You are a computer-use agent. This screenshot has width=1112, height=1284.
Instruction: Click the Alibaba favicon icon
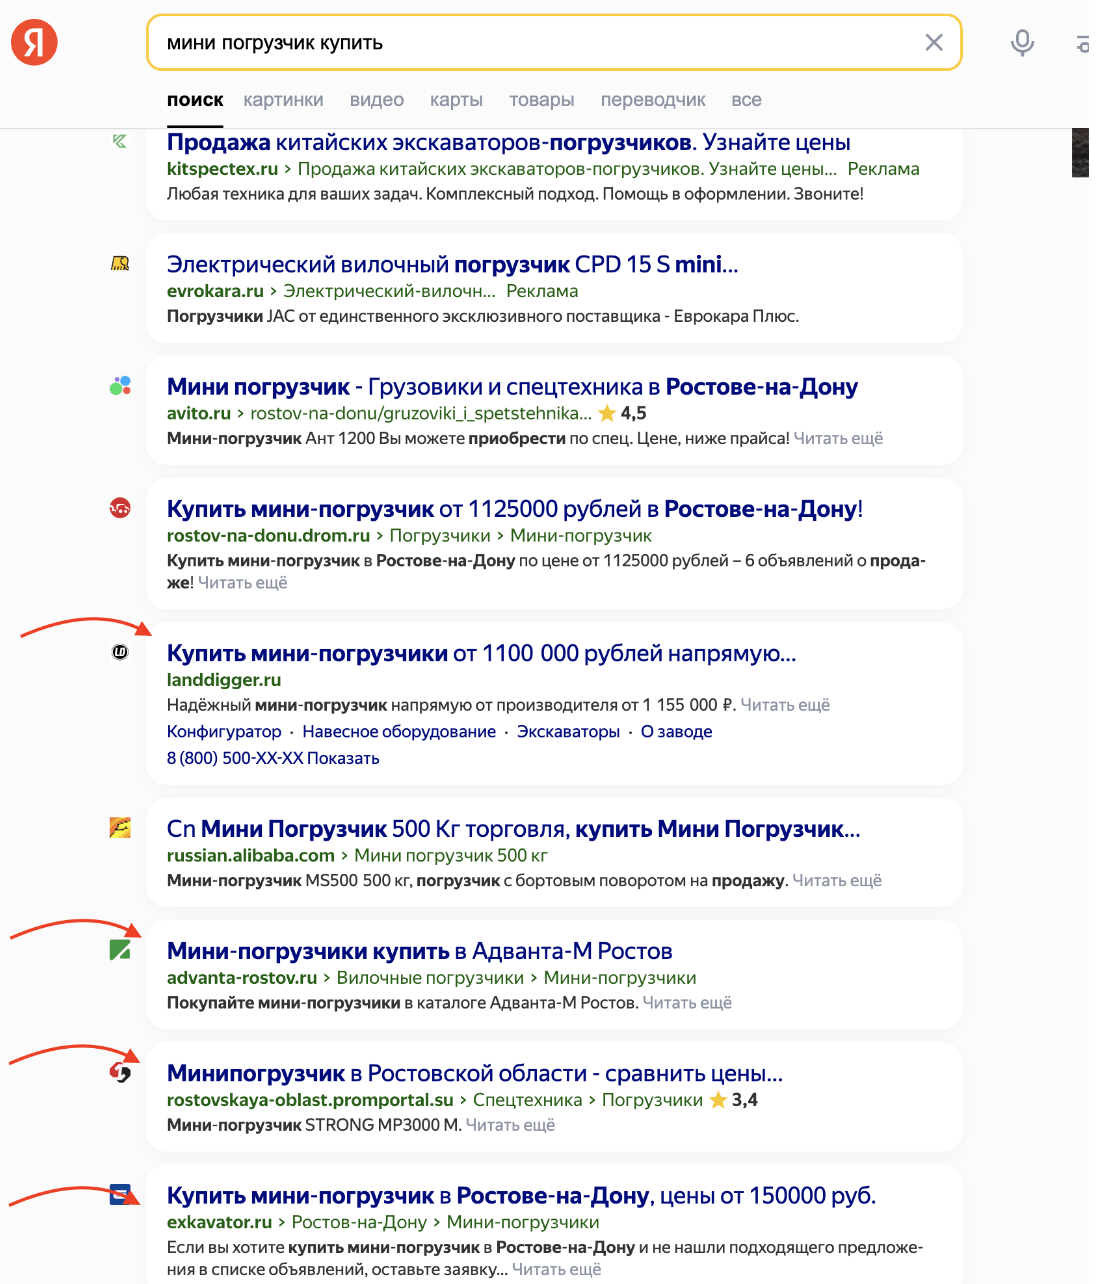click(120, 828)
